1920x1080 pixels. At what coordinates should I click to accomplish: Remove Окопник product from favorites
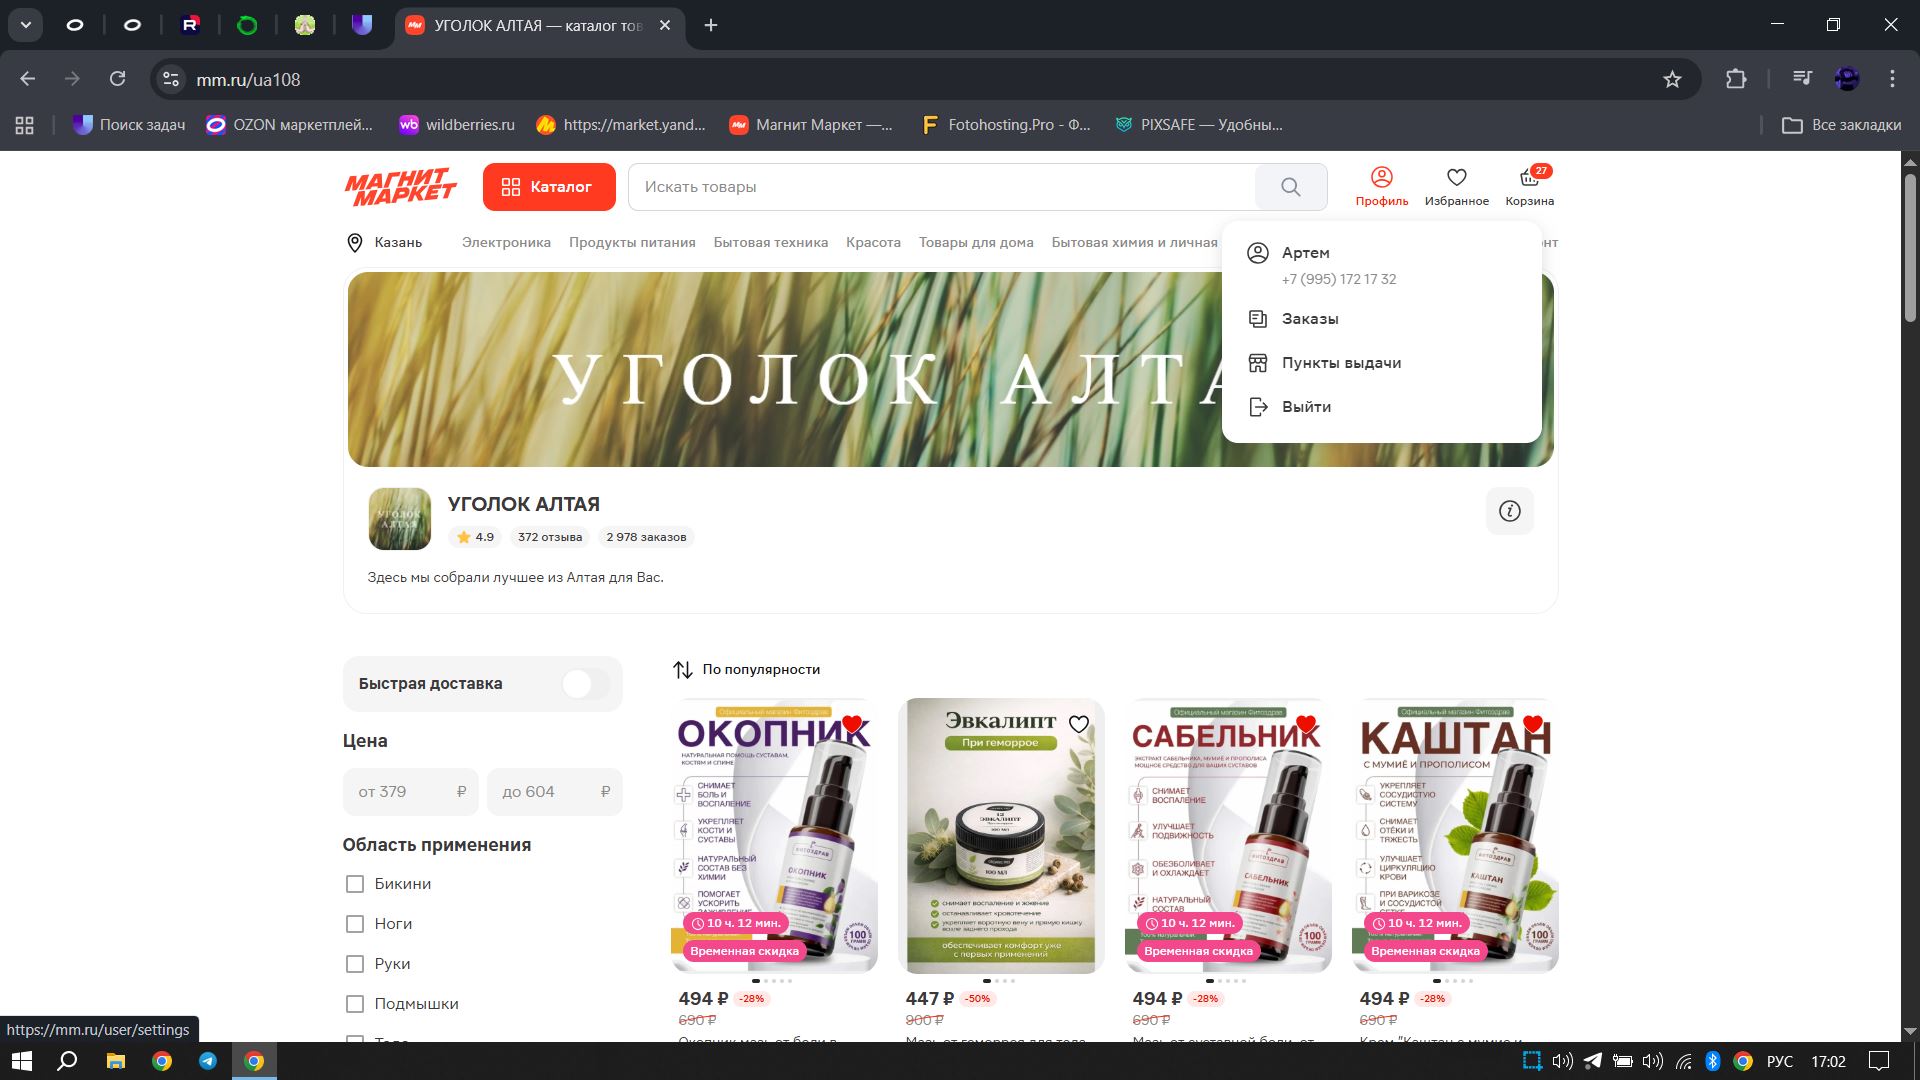(851, 724)
